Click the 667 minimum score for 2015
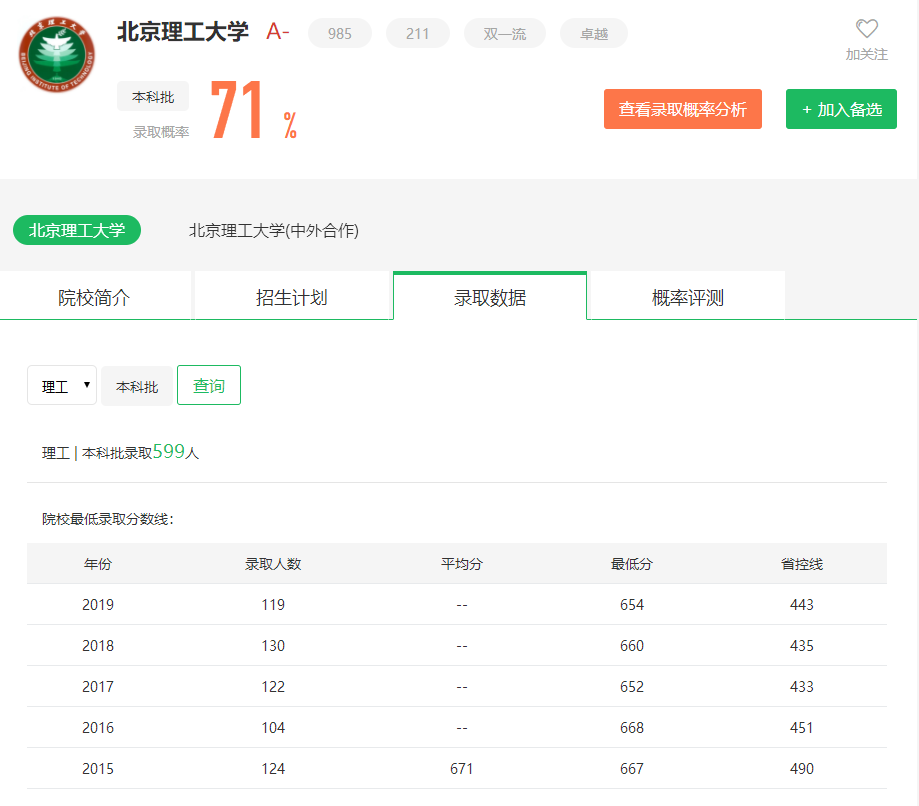The image size is (919, 806). click(x=632, y=768)
